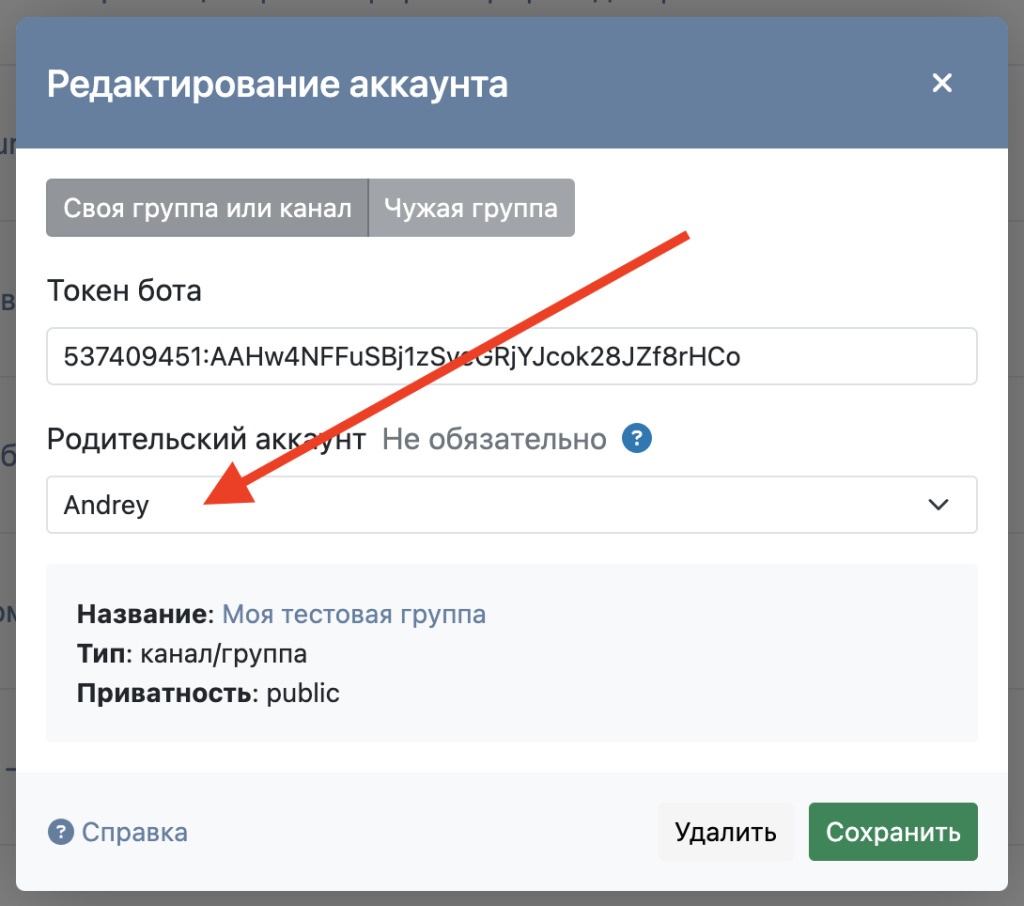
Task: Click the Не обязательно hint text
Action: coord(494,439)
